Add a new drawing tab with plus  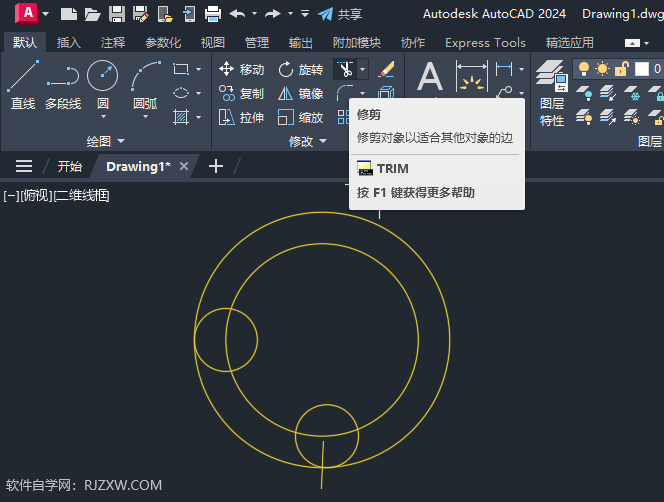pyautogui.click(x=216, y=166)
